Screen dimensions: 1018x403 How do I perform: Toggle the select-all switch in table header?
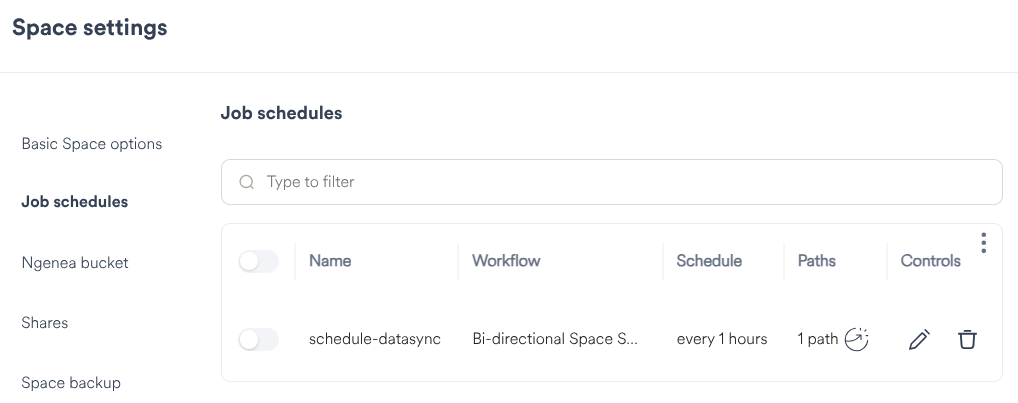pos(258,262)
